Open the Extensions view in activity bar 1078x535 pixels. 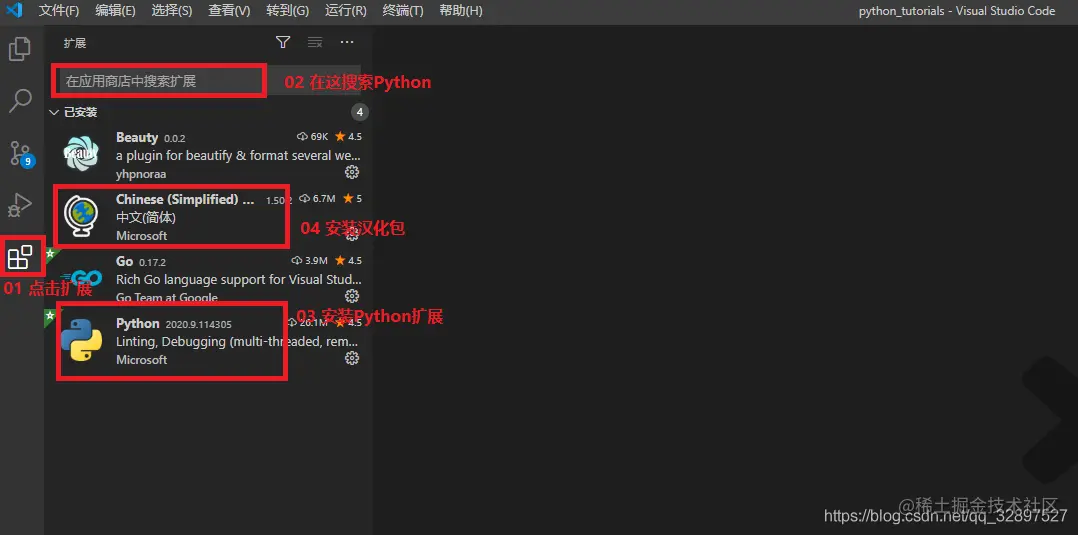coord(19,257)
